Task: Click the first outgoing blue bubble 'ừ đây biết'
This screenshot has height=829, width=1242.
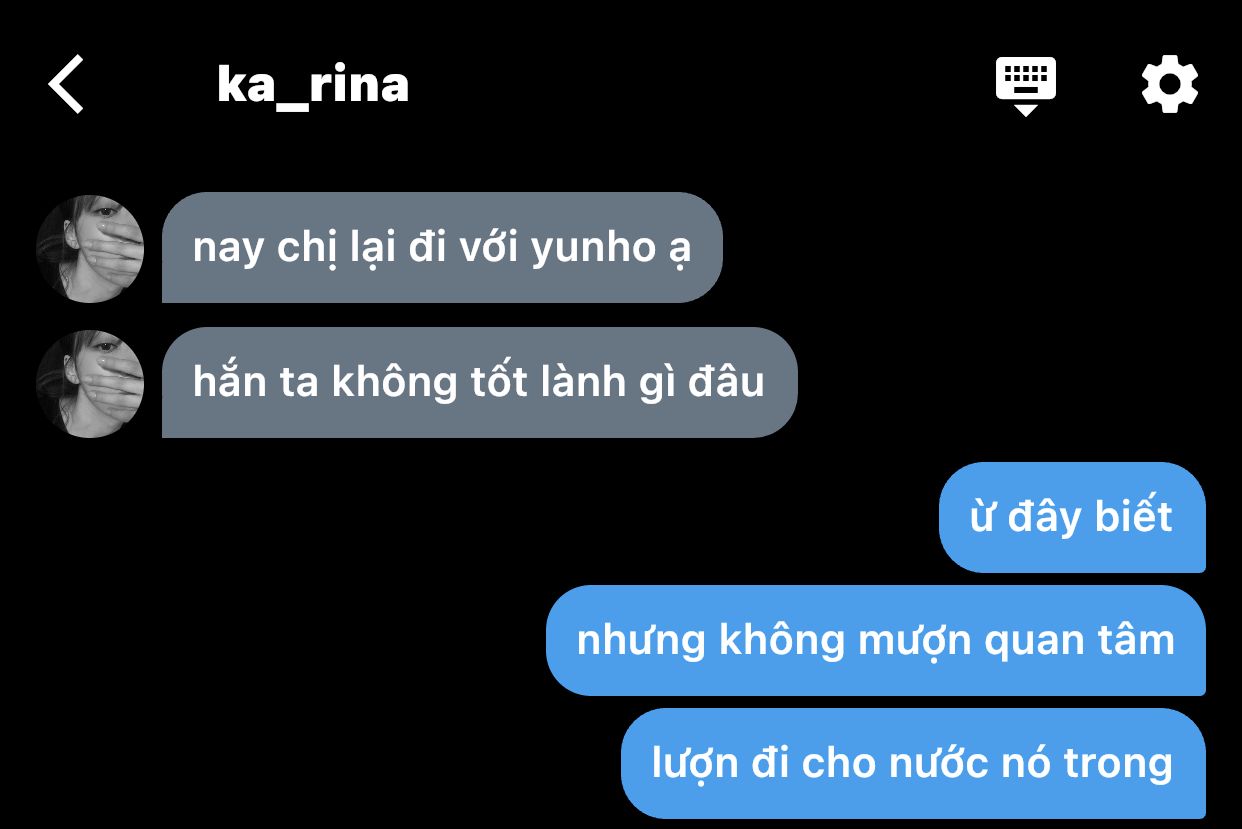Action: click(x=1072, y=517)
